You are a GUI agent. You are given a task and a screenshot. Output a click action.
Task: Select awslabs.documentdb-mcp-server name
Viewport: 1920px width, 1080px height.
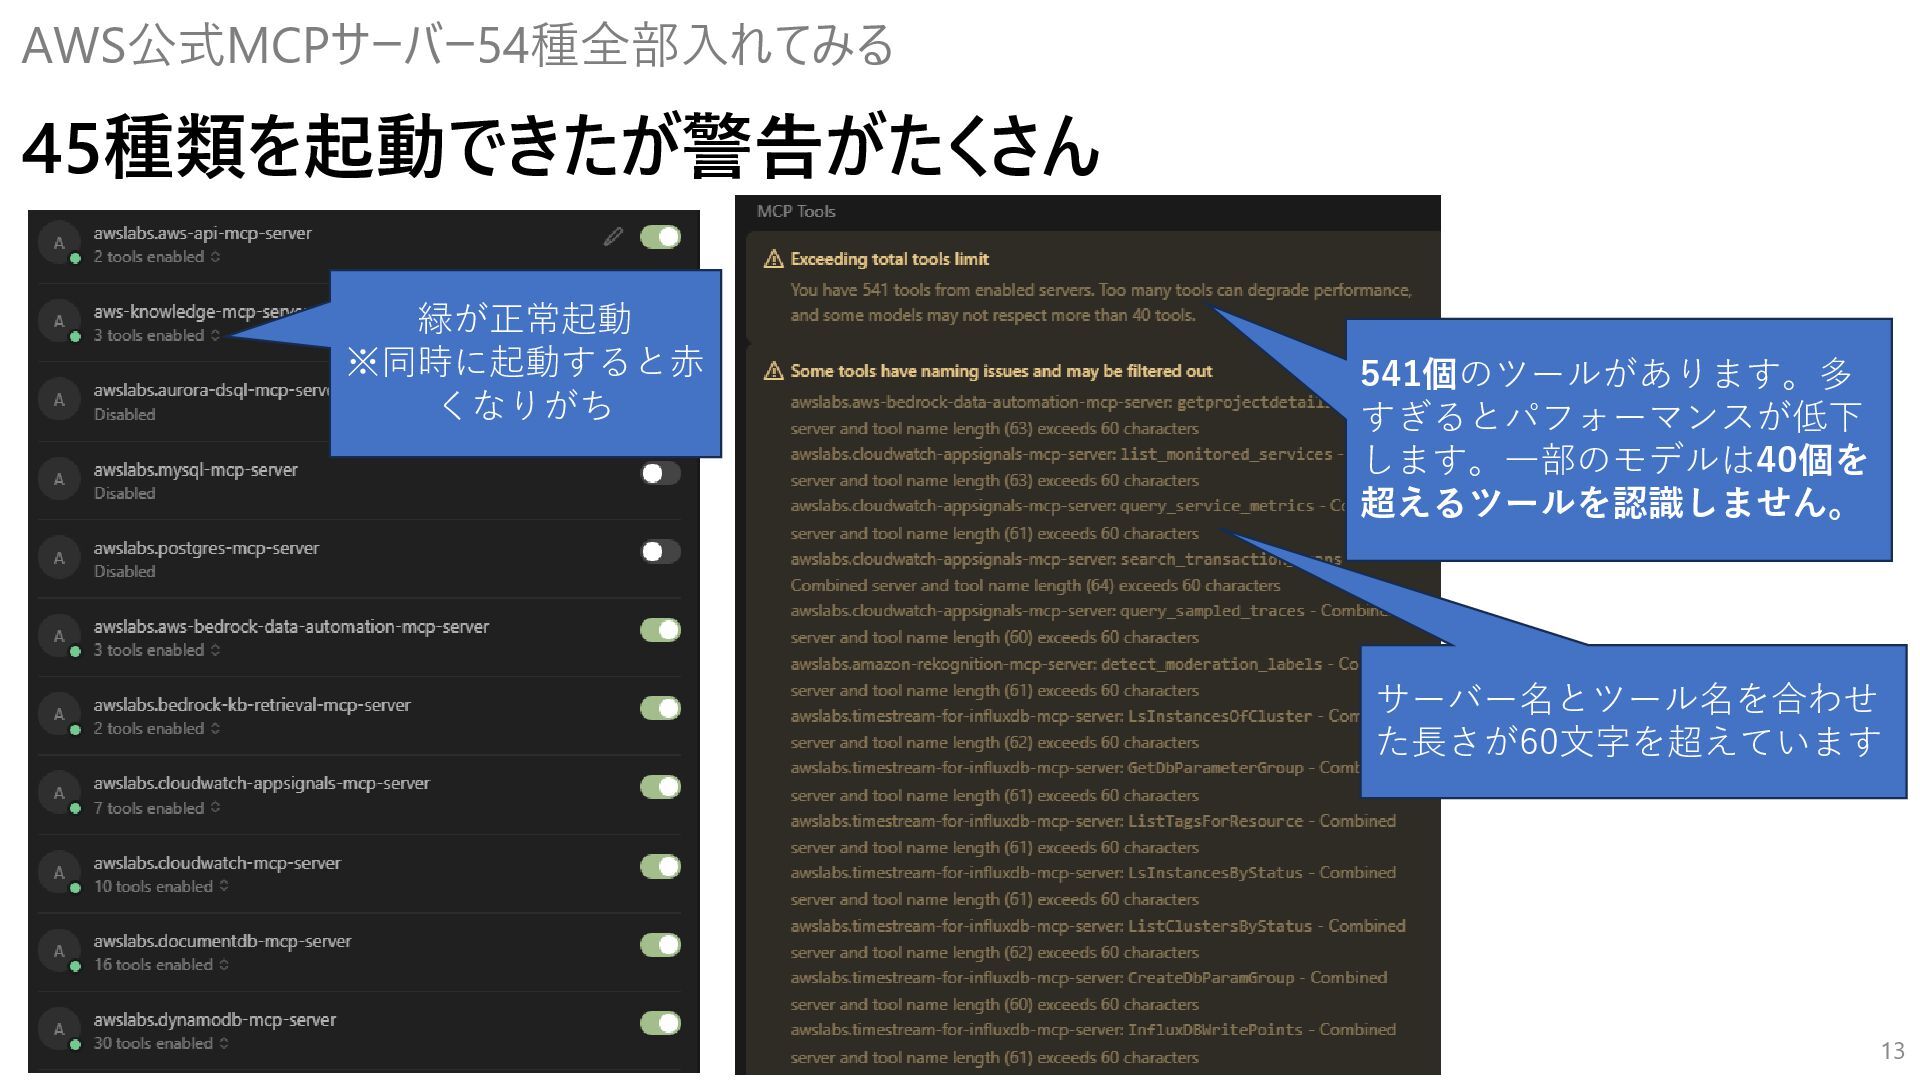pos(222,941)
